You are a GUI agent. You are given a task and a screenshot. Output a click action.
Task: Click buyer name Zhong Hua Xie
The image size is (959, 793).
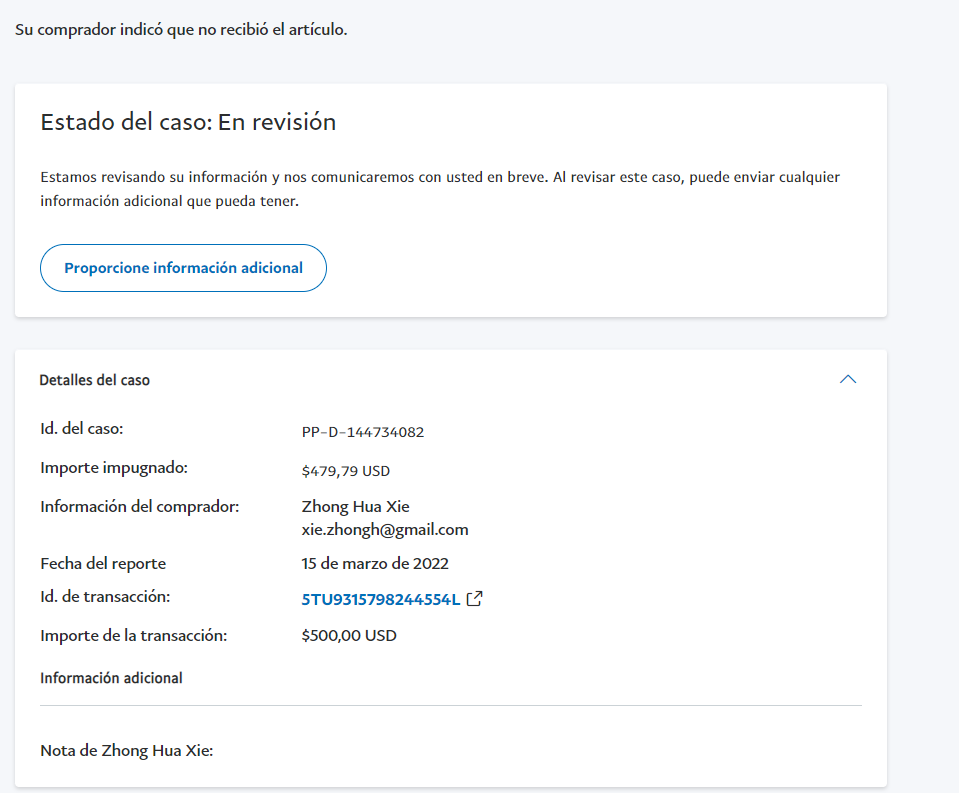(355, 507)
